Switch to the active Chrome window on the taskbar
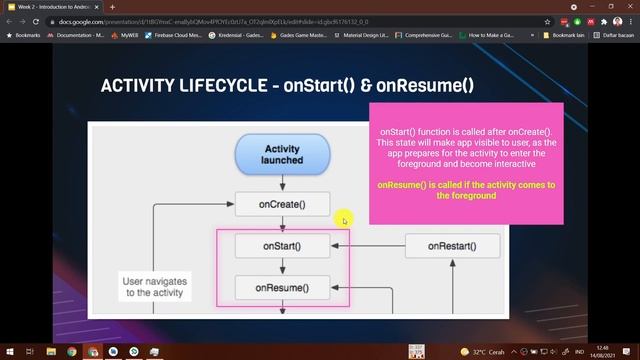 pyautogui.click(x=93, y=351)
